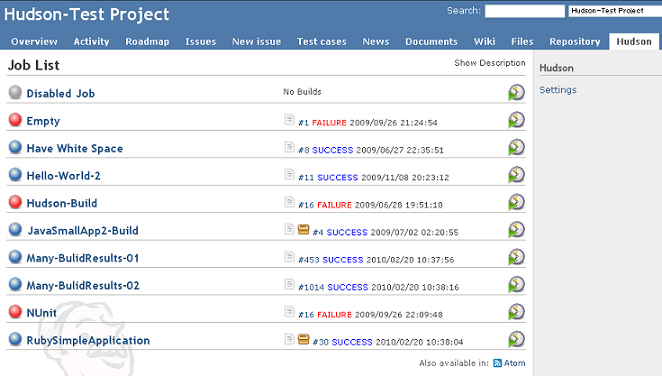Screen dimensions: 662x376
Task: Open Have White Space job
Action: (x=75, y=149)
